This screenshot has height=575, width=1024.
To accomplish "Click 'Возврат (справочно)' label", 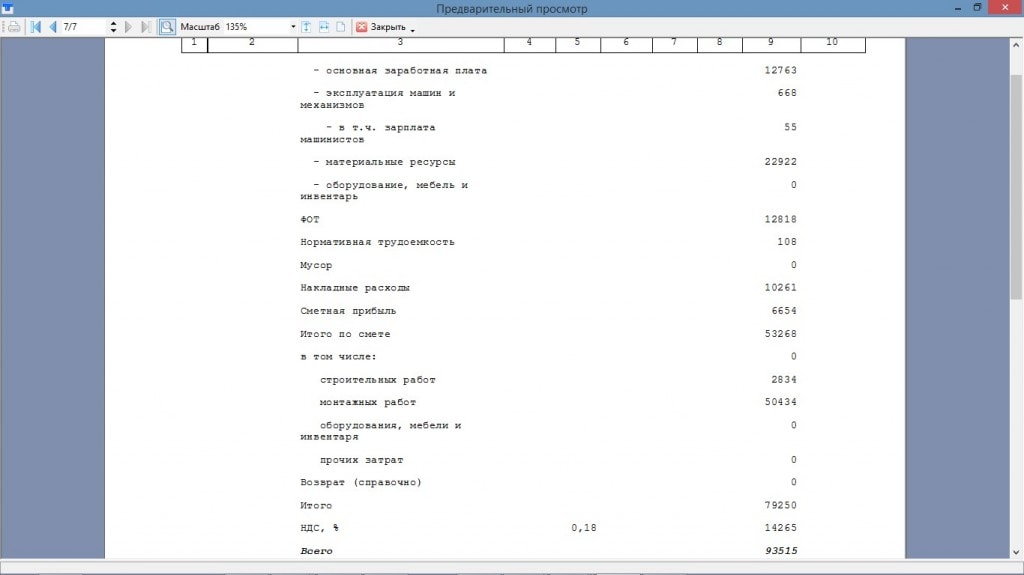I will (x=360, y=482).
